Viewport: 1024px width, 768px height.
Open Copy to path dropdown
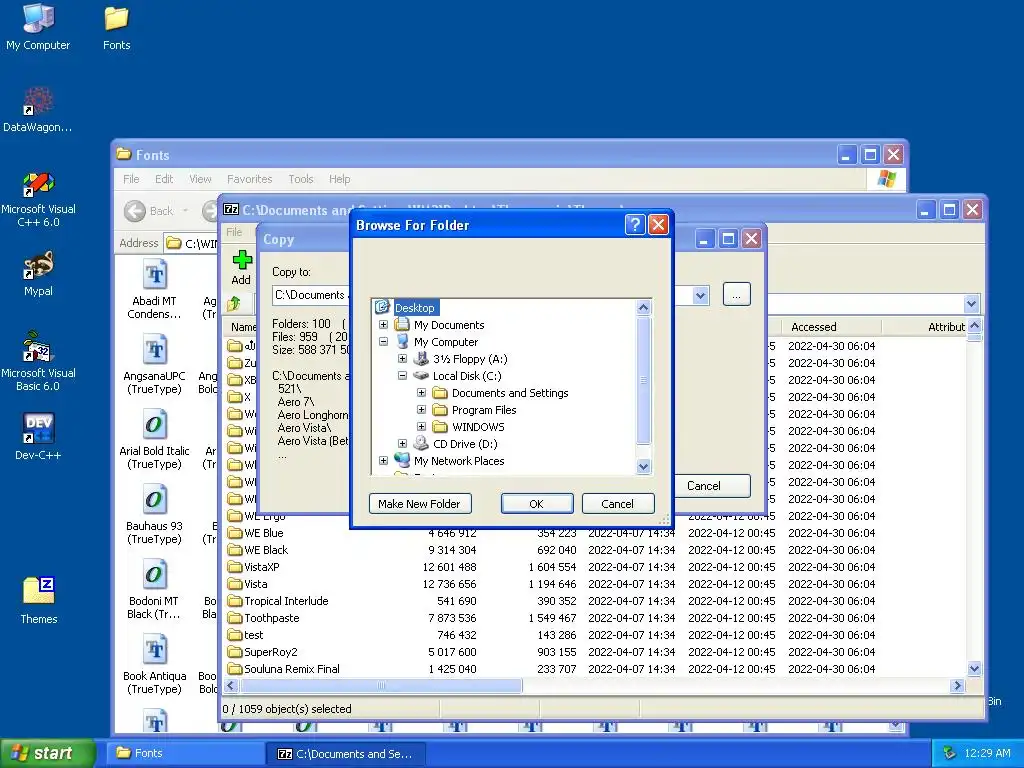click(x=700, y=295)
